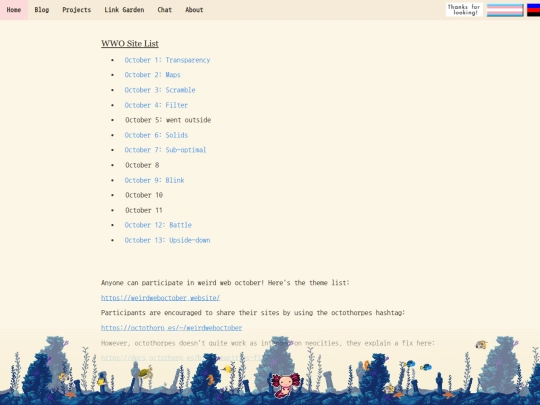Open October 1: Transparency link

[x=167, y=60]
